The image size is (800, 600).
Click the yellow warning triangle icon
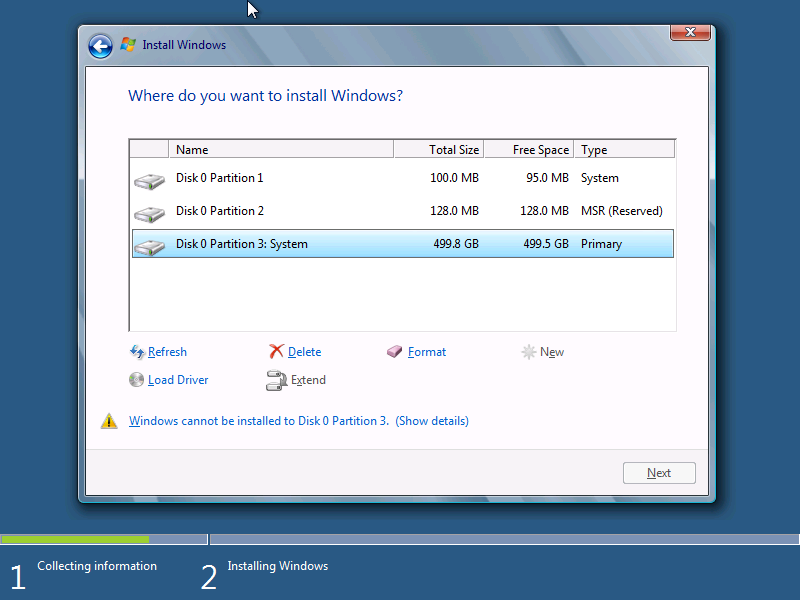(x=109, y=421)
